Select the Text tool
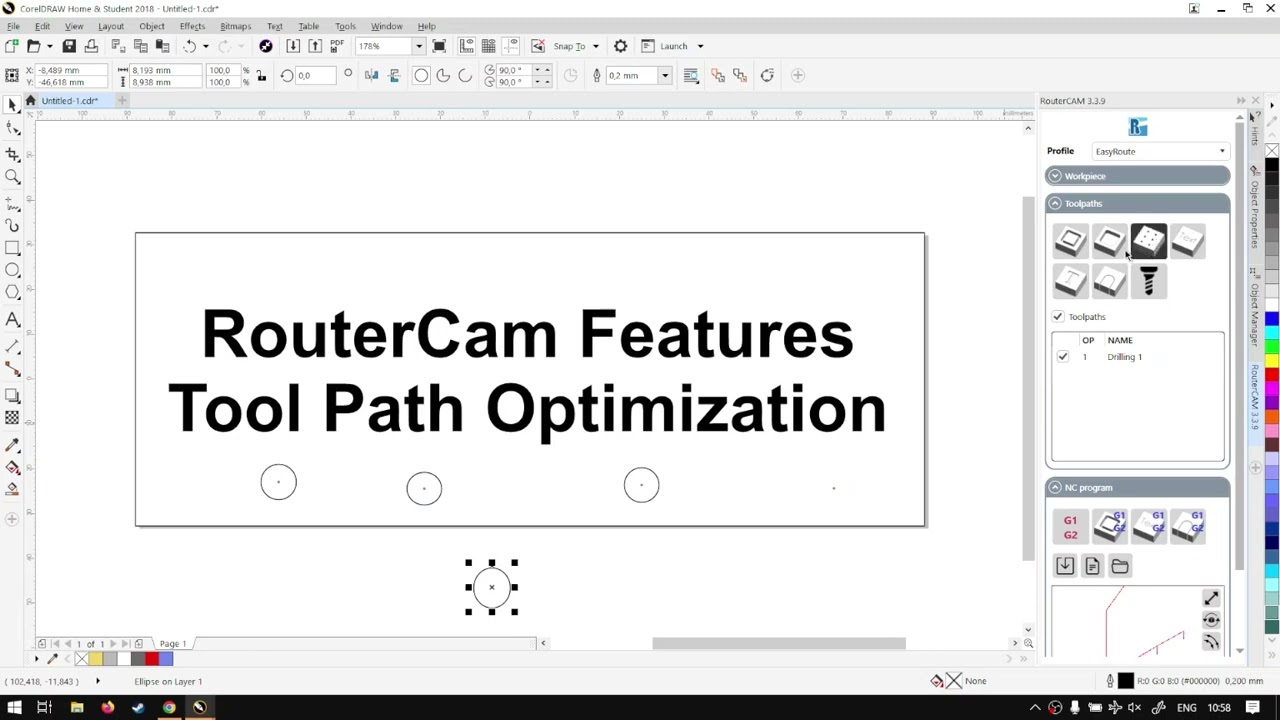This screenshot has height=720, width=1280. click(12, 320)
